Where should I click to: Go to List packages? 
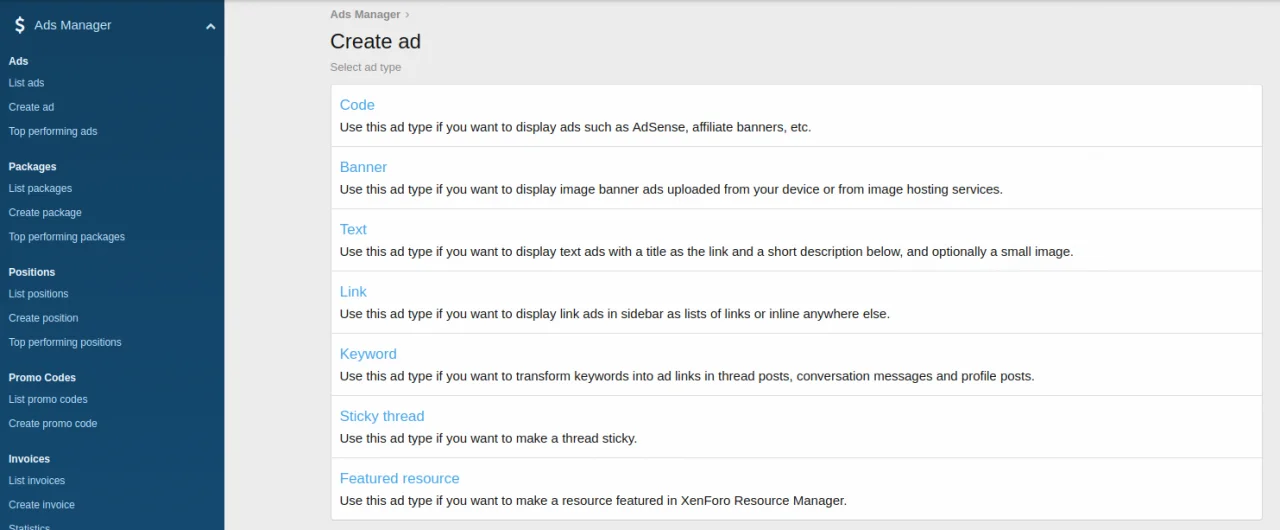tap(40, 188)
